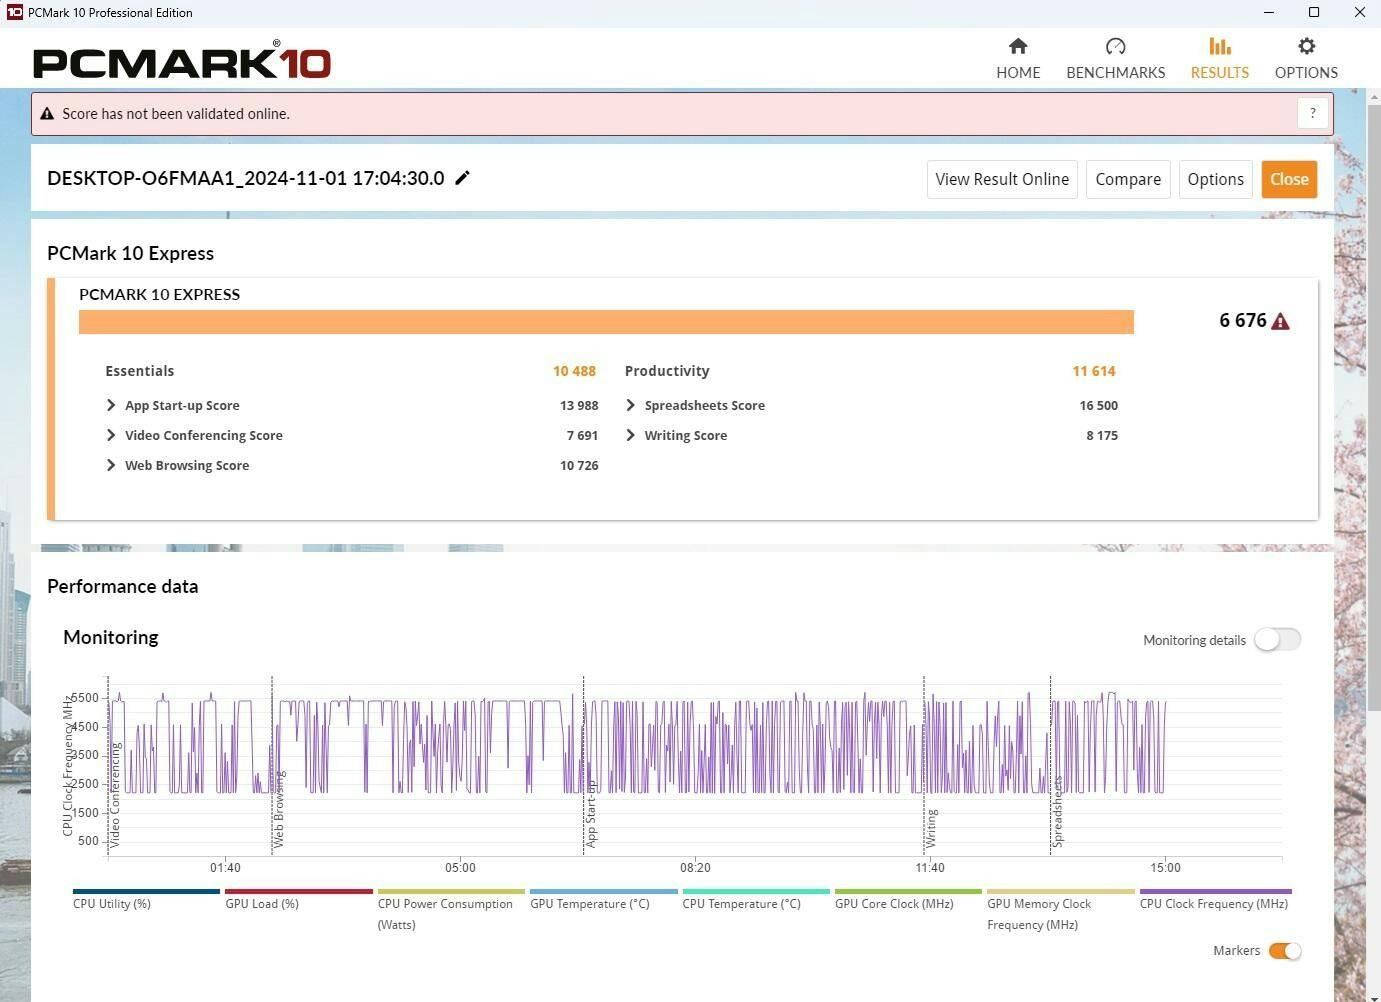Click the PCMark 10 logo

coord(182,60)
